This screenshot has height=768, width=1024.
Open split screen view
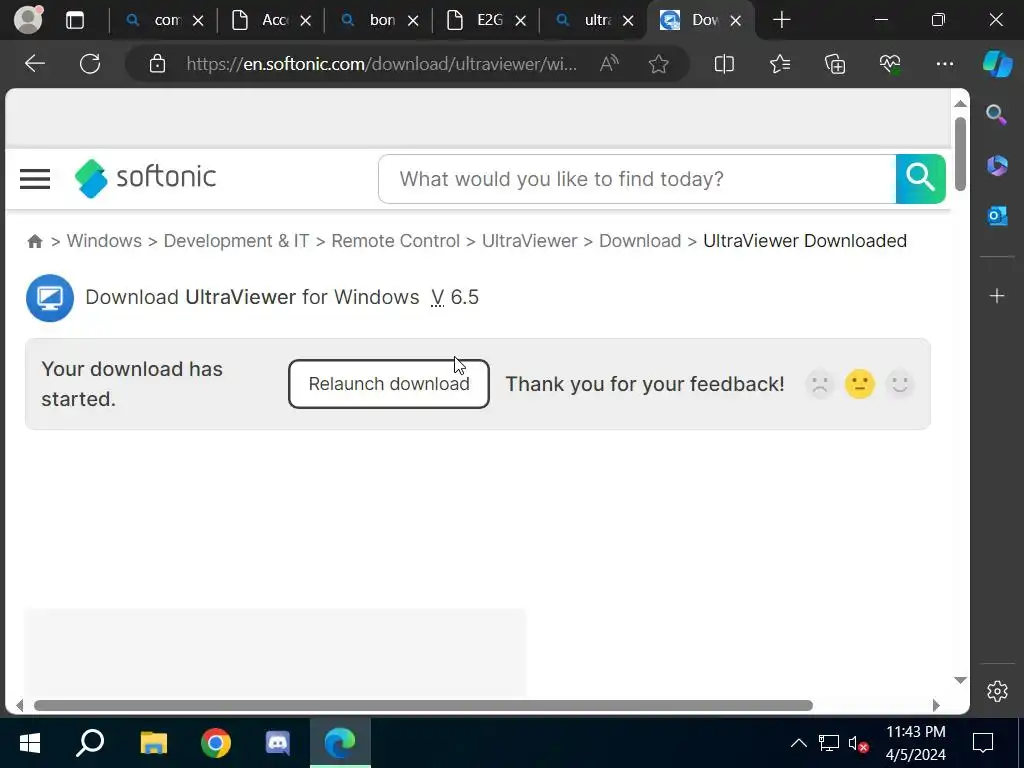tap(724, 63)
